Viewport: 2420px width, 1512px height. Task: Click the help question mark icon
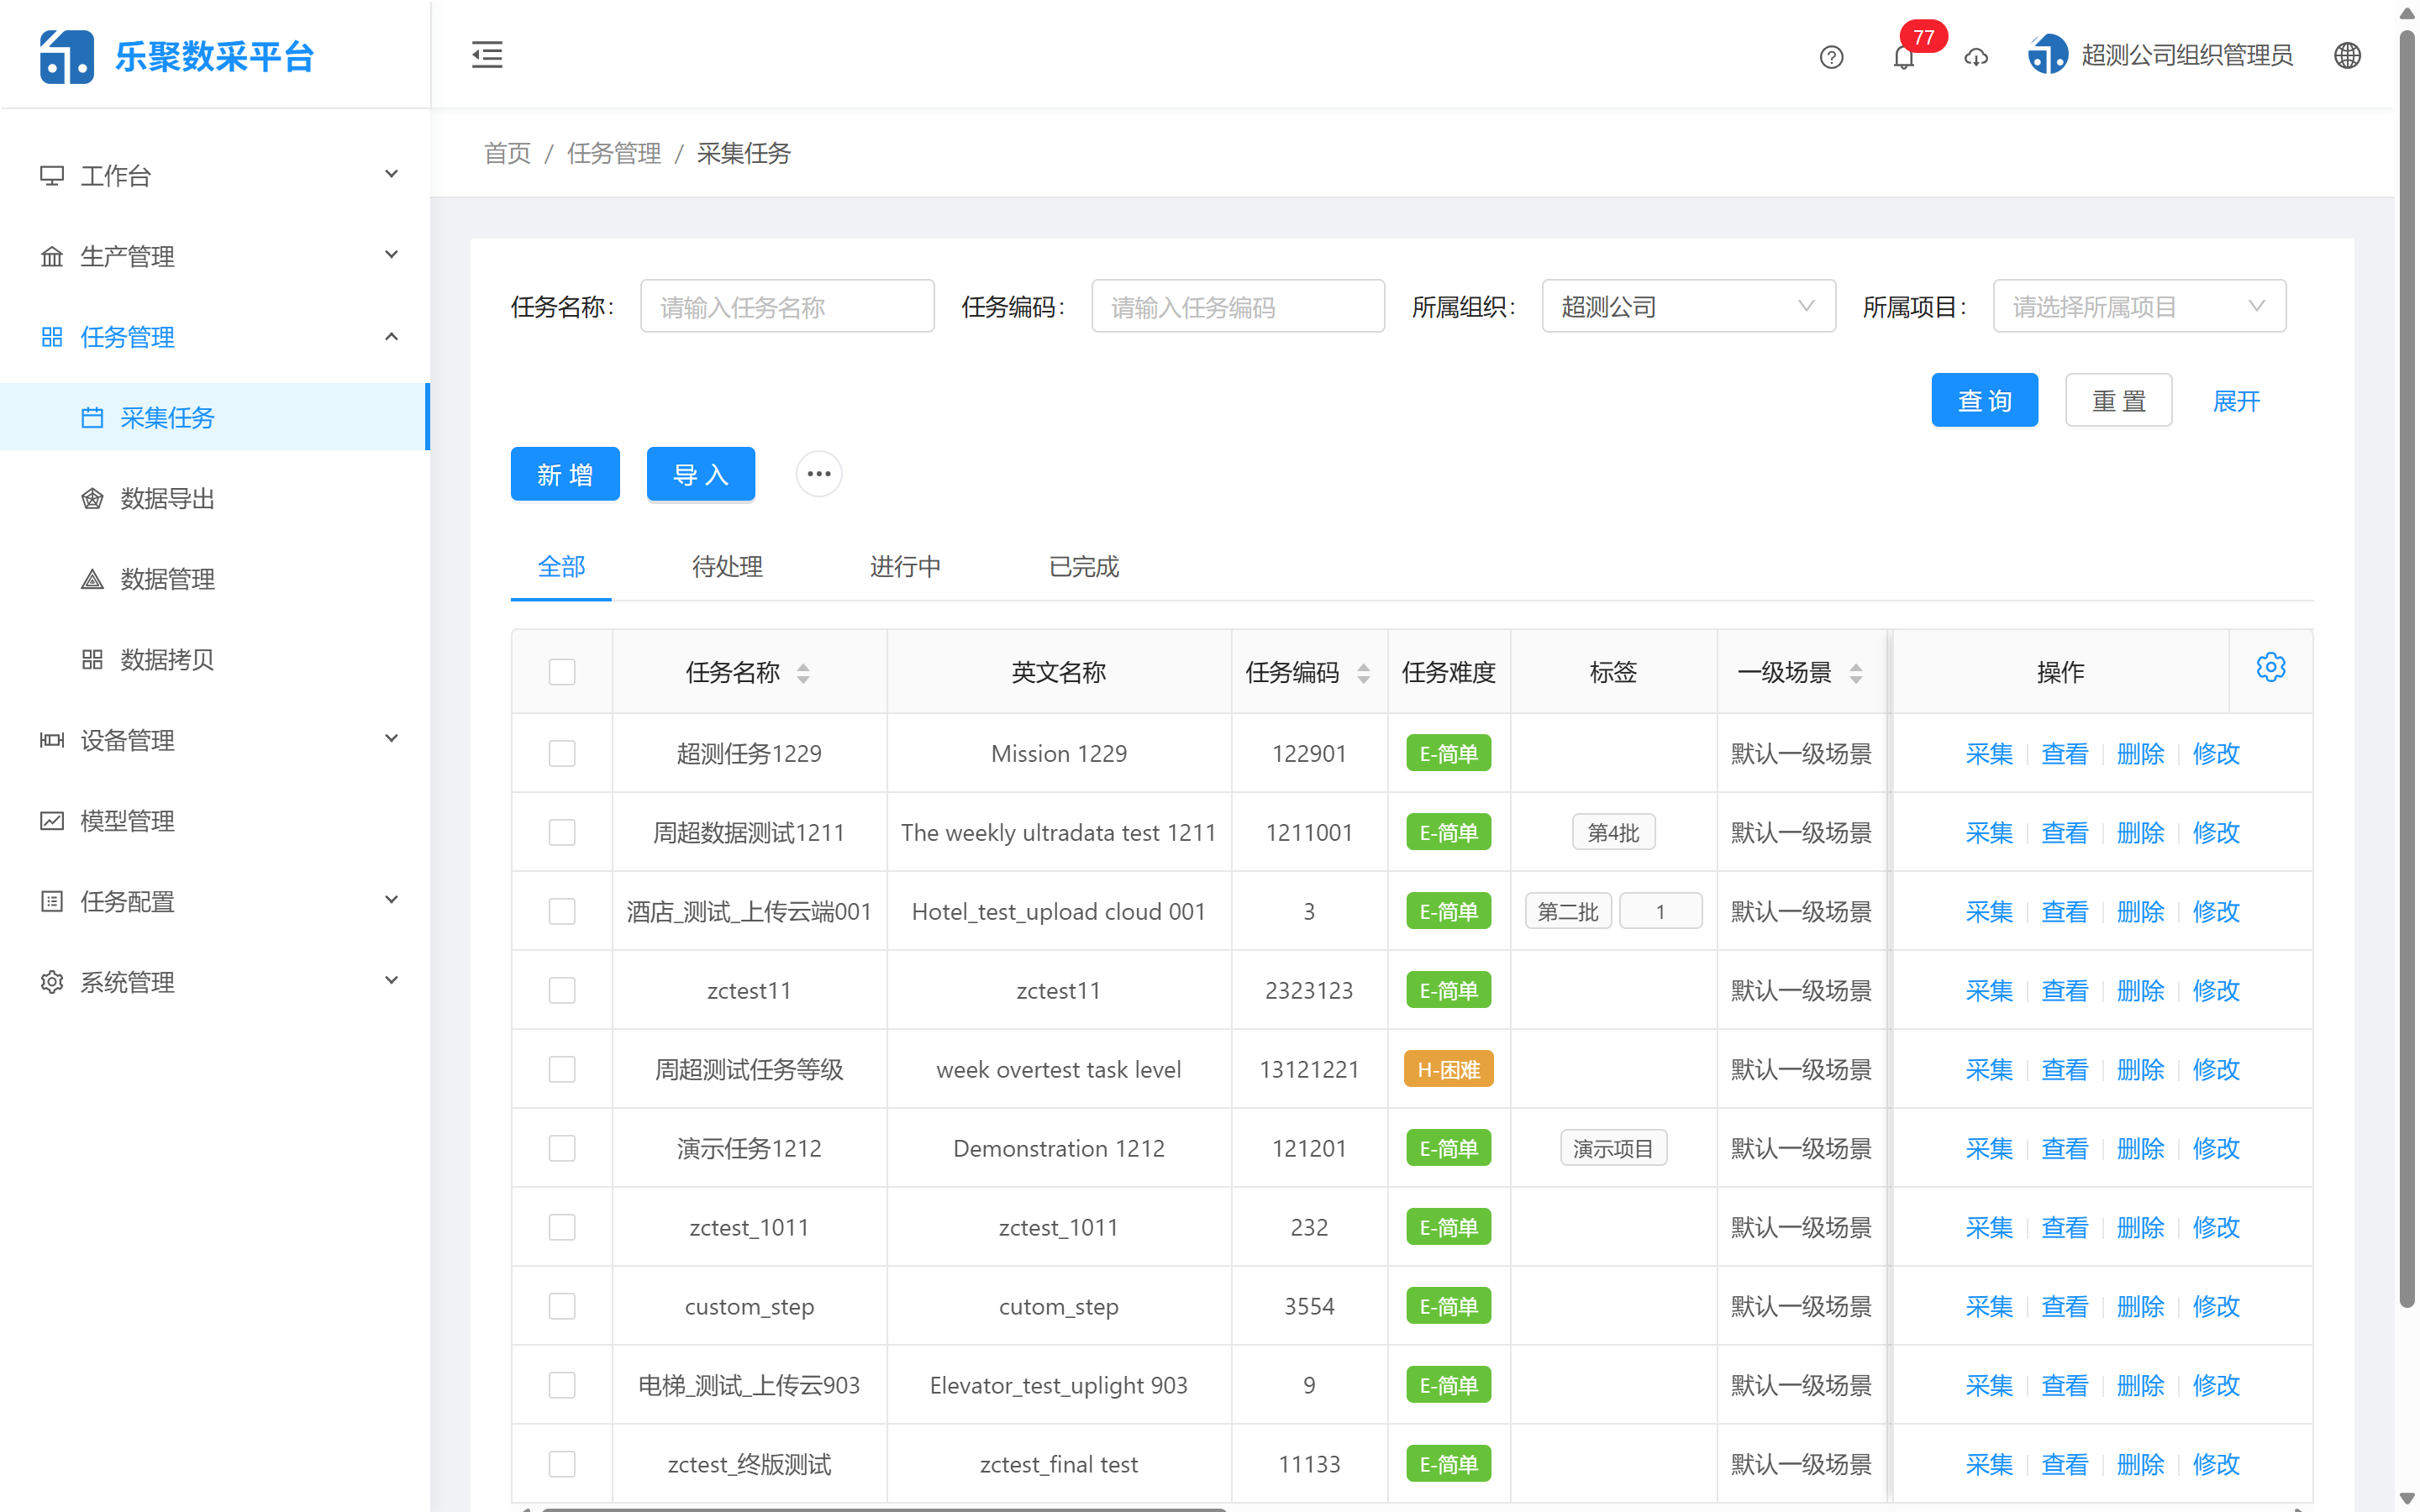[1831, 57]
